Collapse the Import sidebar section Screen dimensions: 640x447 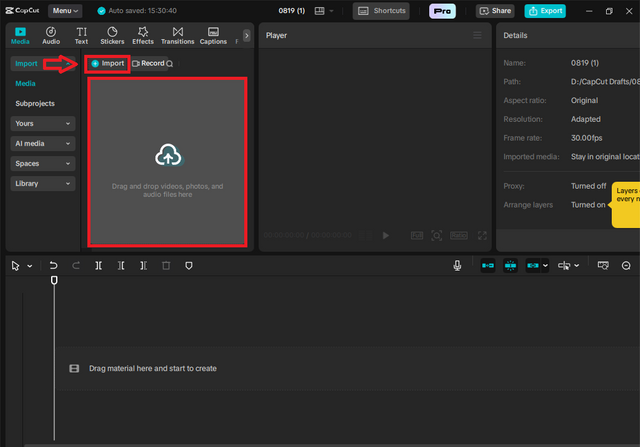point(43,64)
